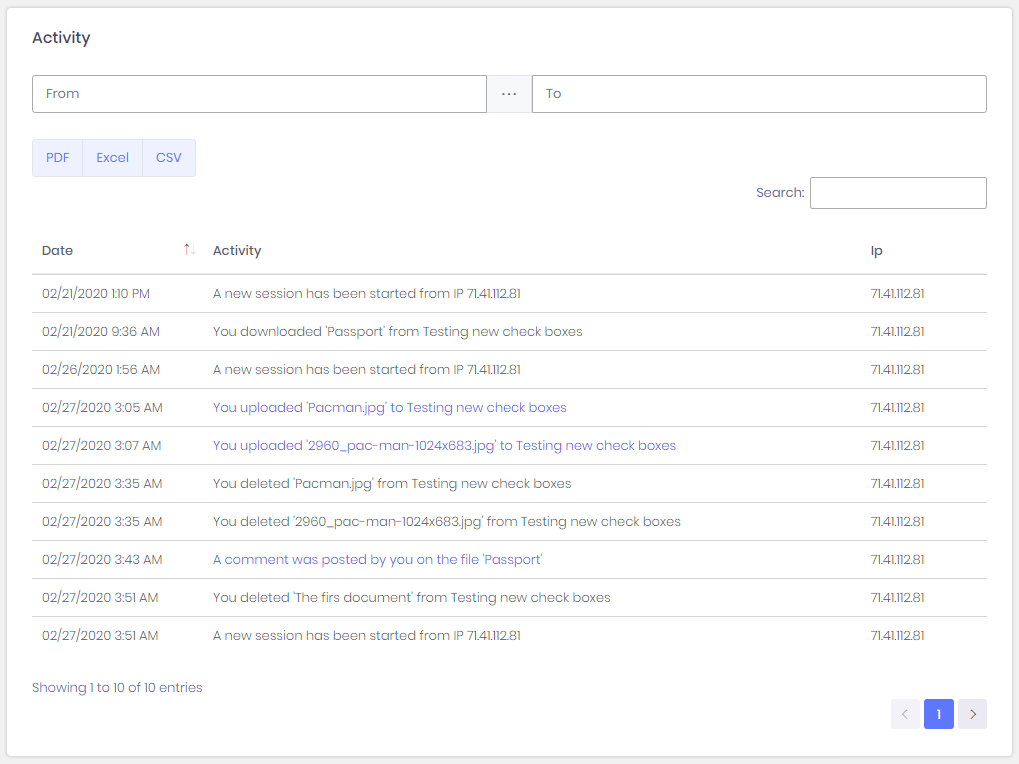The width and height of the screenshot is (1019, 764).
Task: Open the comment posted on 'Passport' link
Action: point(376,559)
